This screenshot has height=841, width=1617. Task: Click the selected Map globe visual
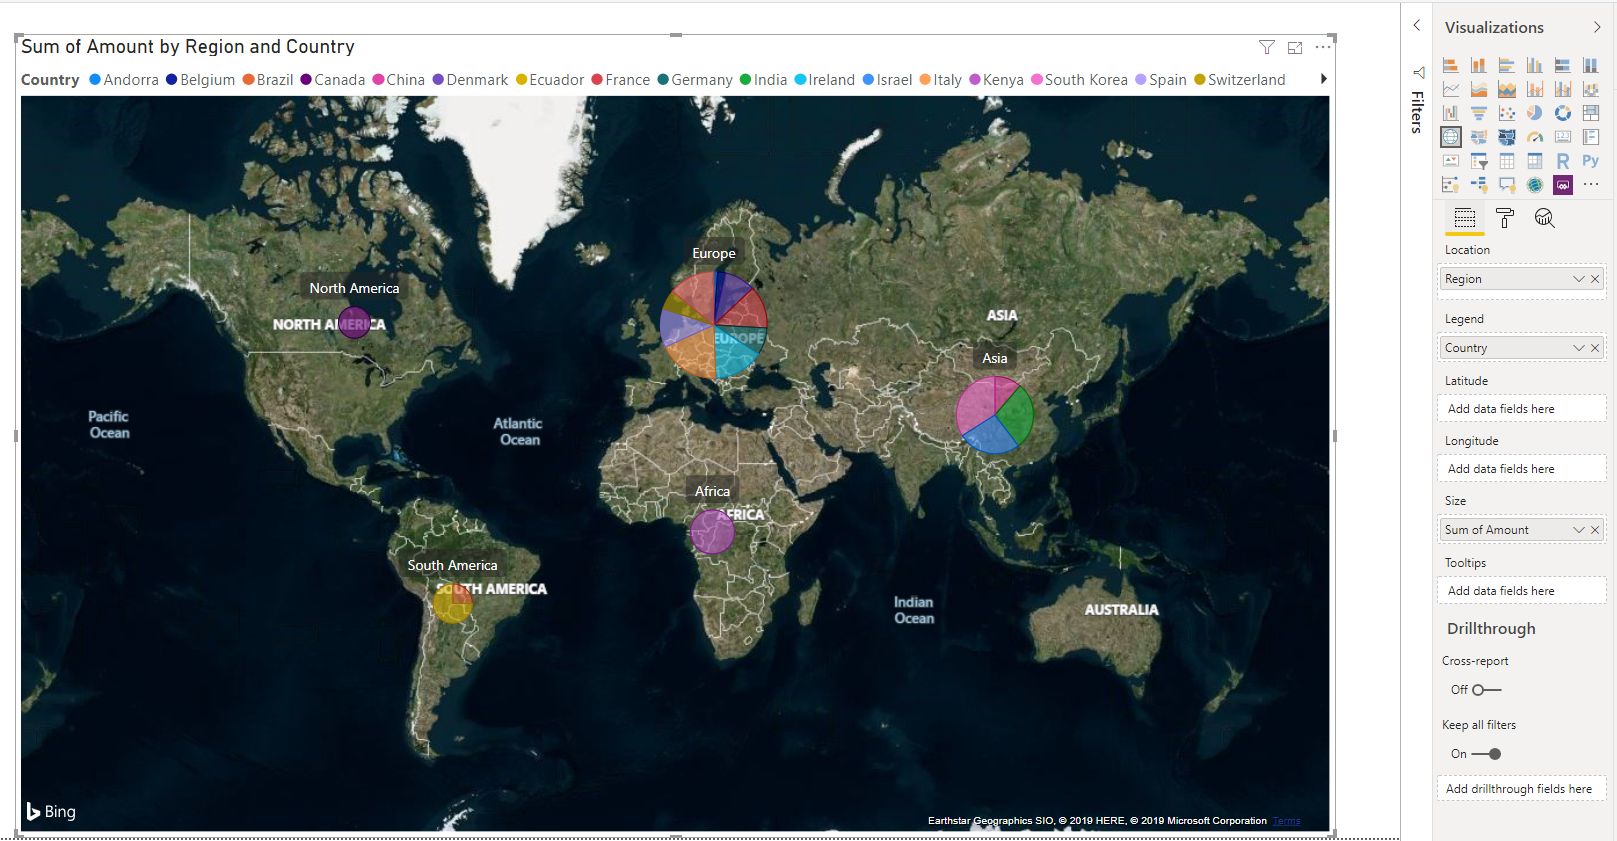pyautogui.click(x=1451, y=137)
